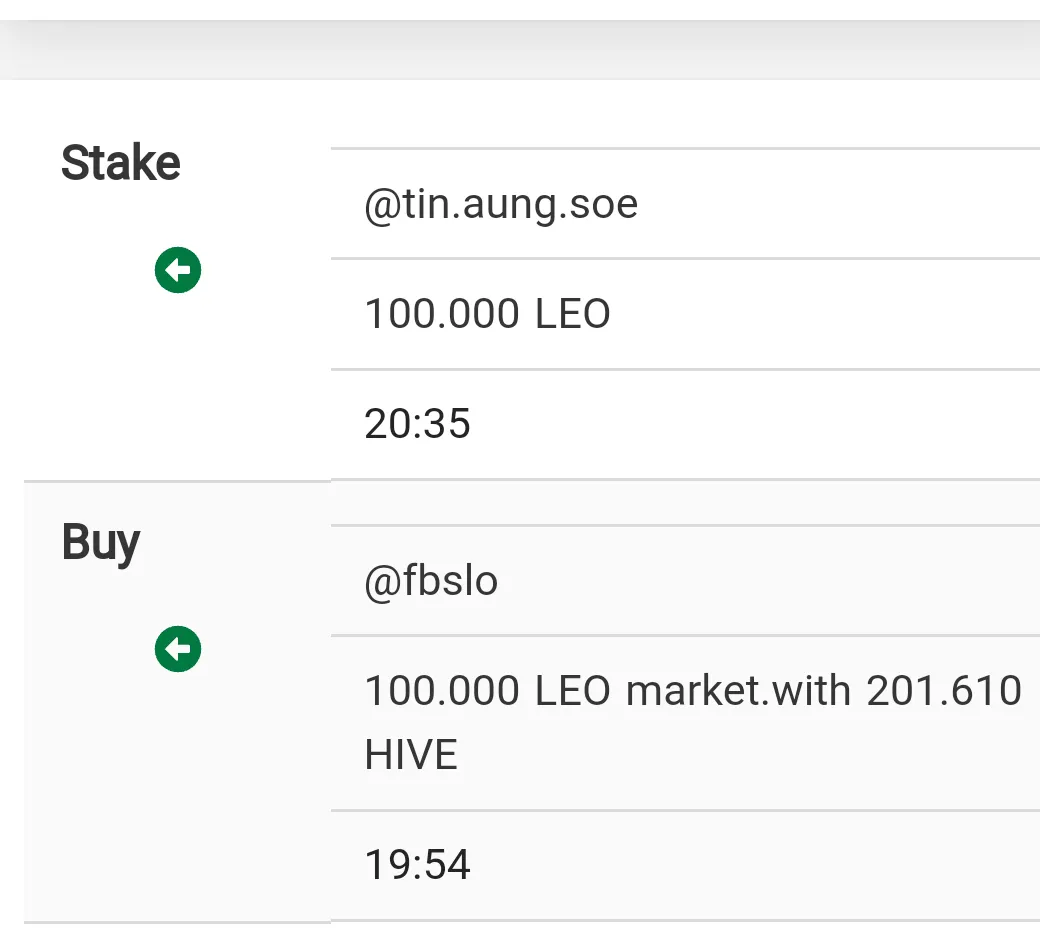Click the LEO token label in Stake row
Image resolution: width=1040 pixels, height=952 pixels.
pos(572,314)
